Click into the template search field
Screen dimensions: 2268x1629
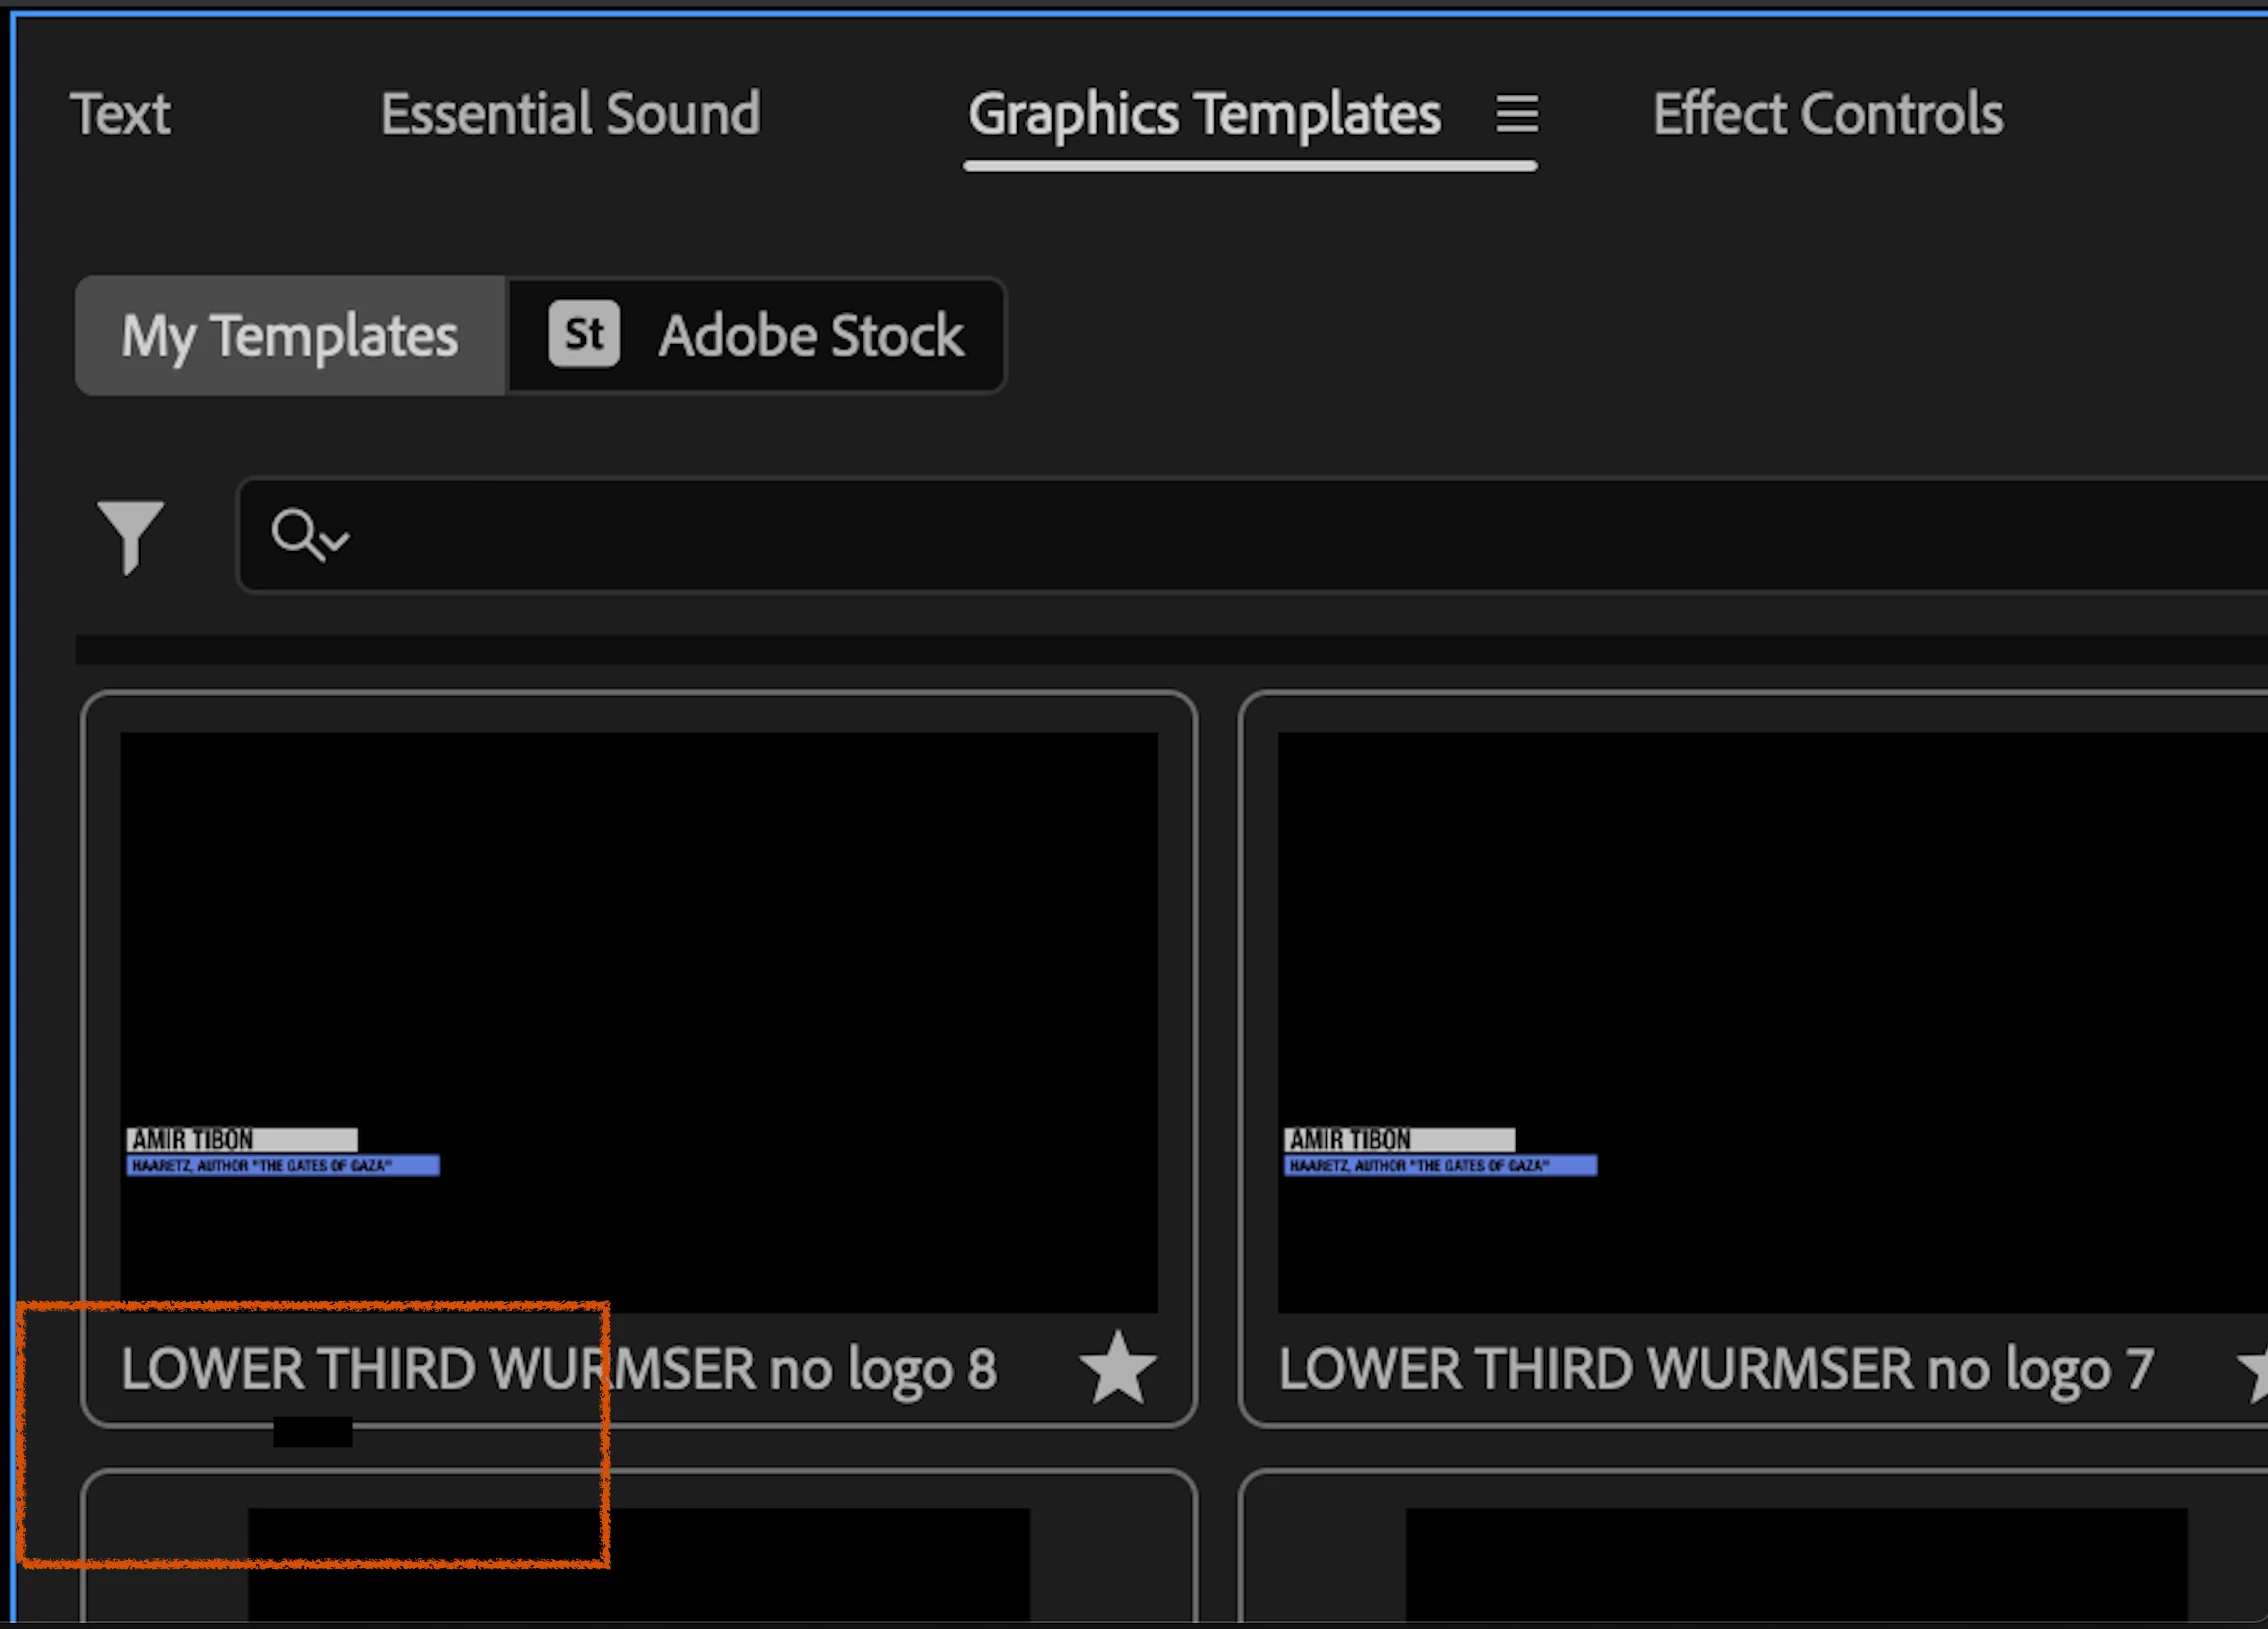point(1252,536)
